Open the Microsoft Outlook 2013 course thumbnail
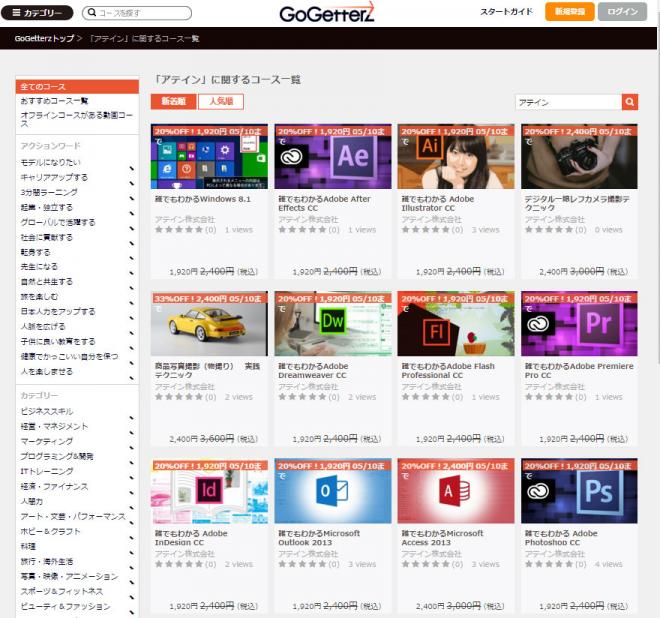The height and width of the screenshot is (618, 660). click(333, 491)
